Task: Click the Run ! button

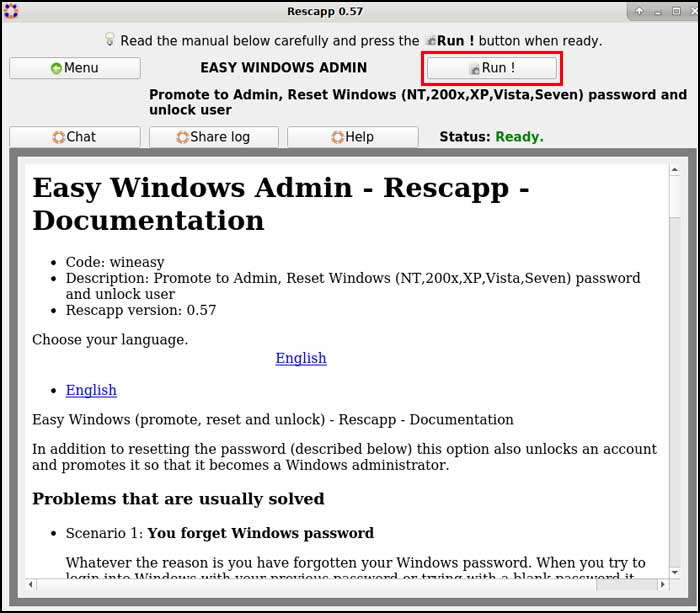Action: (x=492, y=68)
